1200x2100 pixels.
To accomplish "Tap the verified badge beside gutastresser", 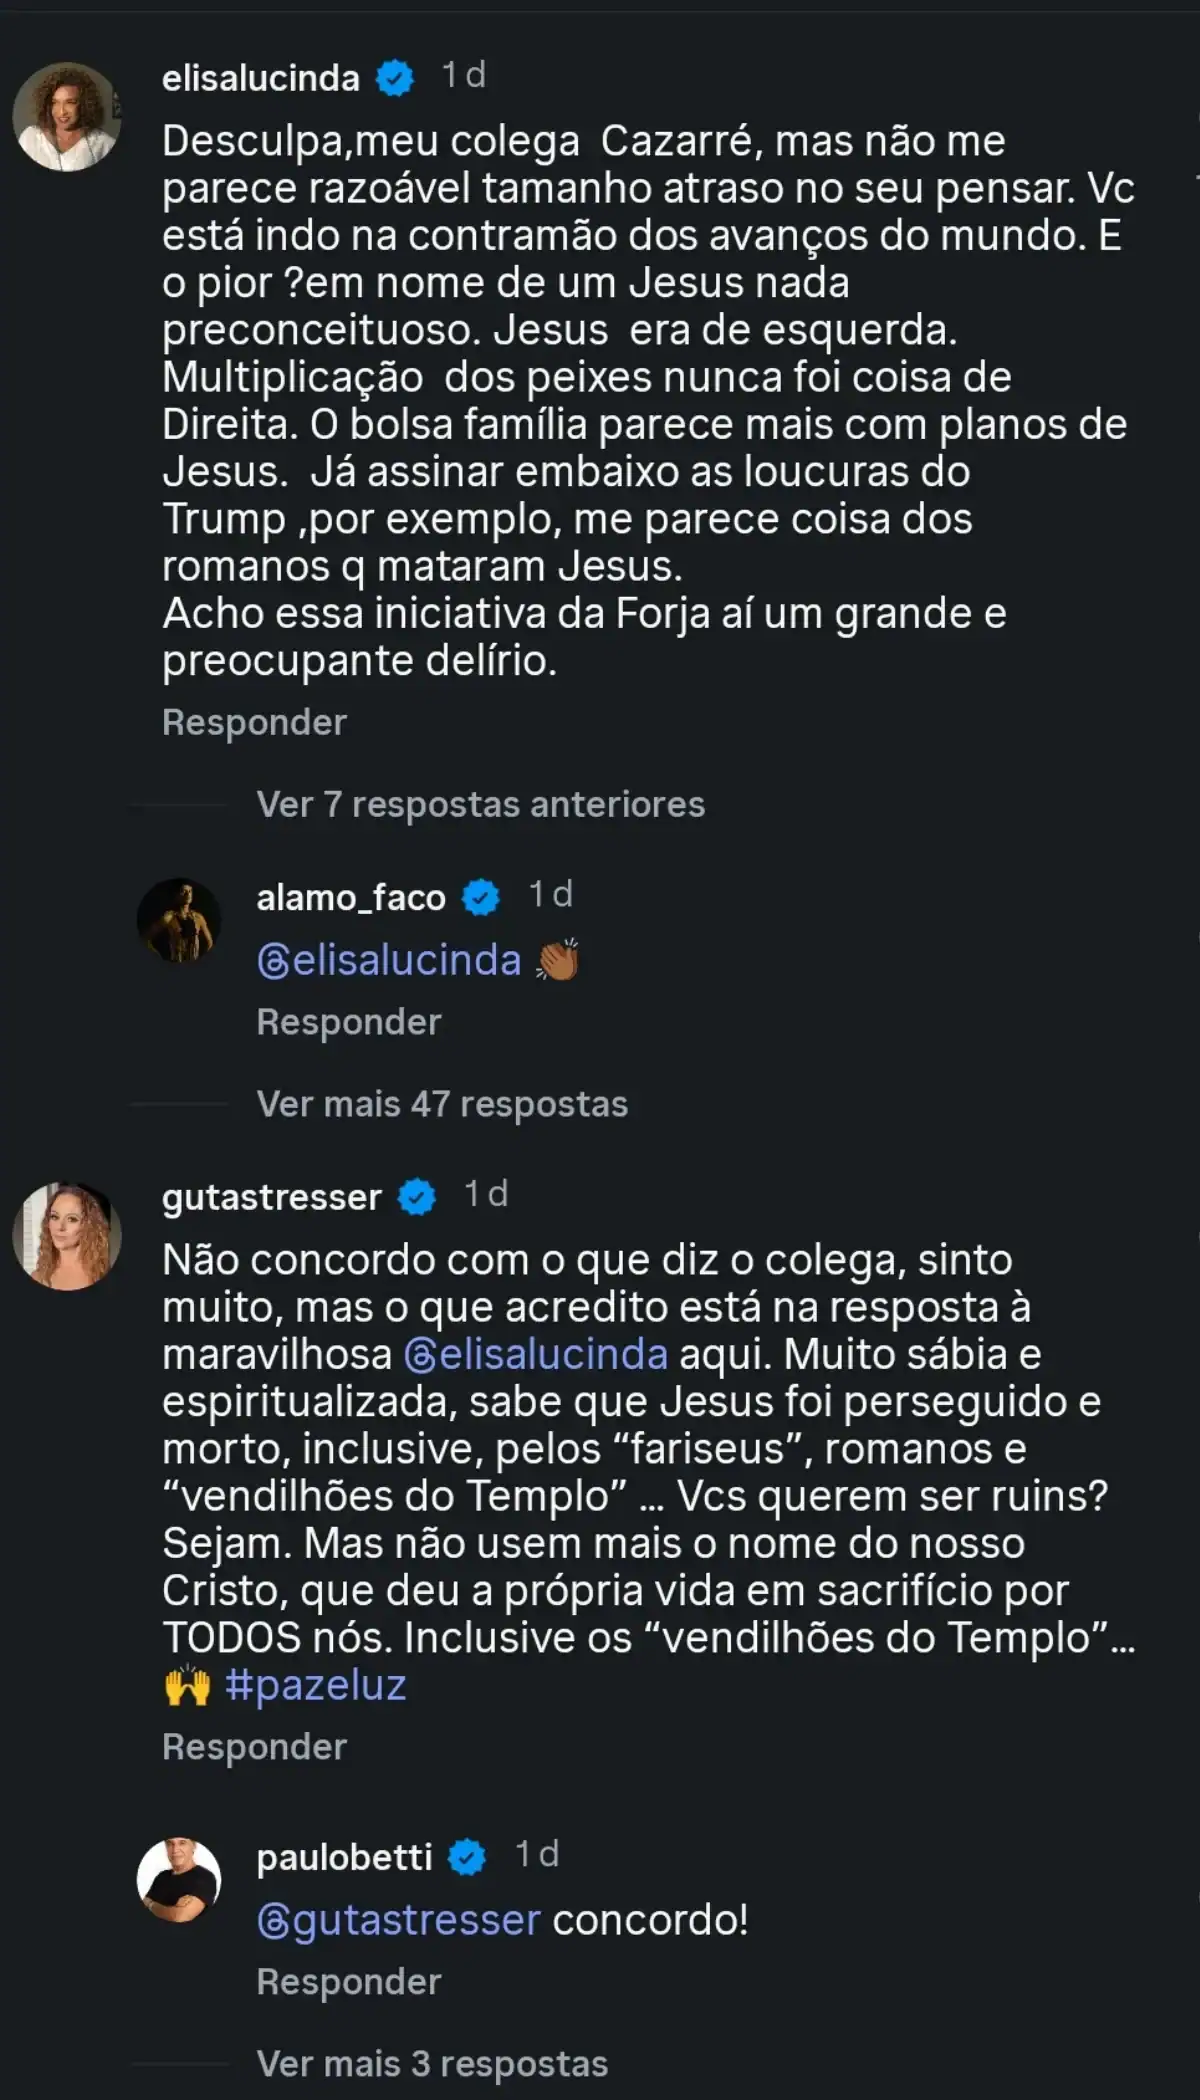I will (417, 1197).
